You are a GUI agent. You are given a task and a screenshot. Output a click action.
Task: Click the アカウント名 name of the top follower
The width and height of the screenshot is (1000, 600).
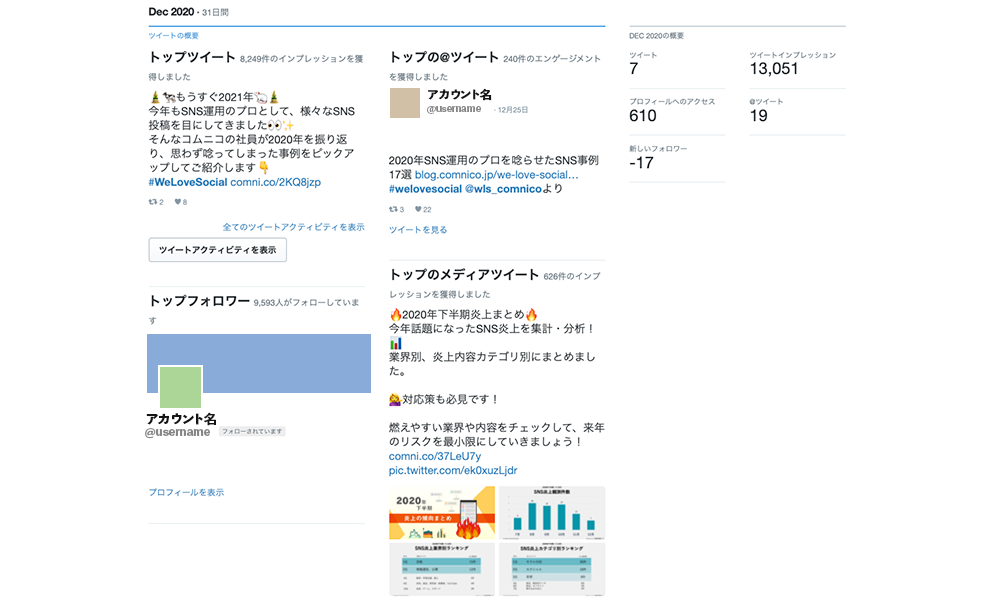coord(182,419)
